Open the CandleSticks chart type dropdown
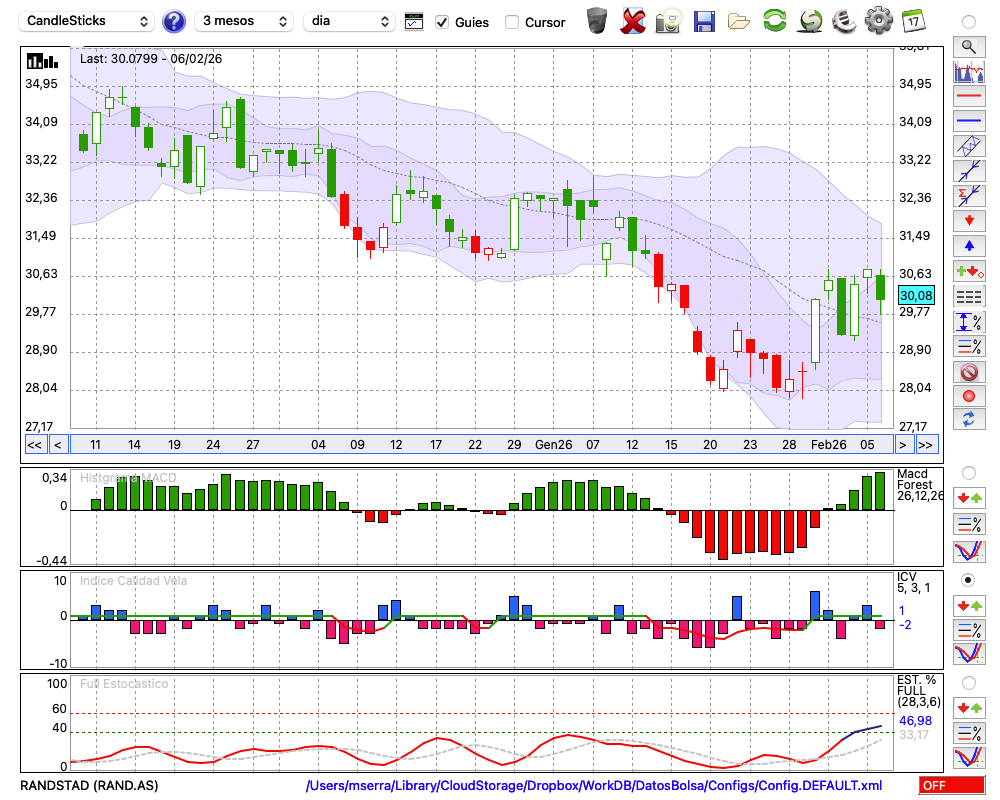 [x=87, y=21]
